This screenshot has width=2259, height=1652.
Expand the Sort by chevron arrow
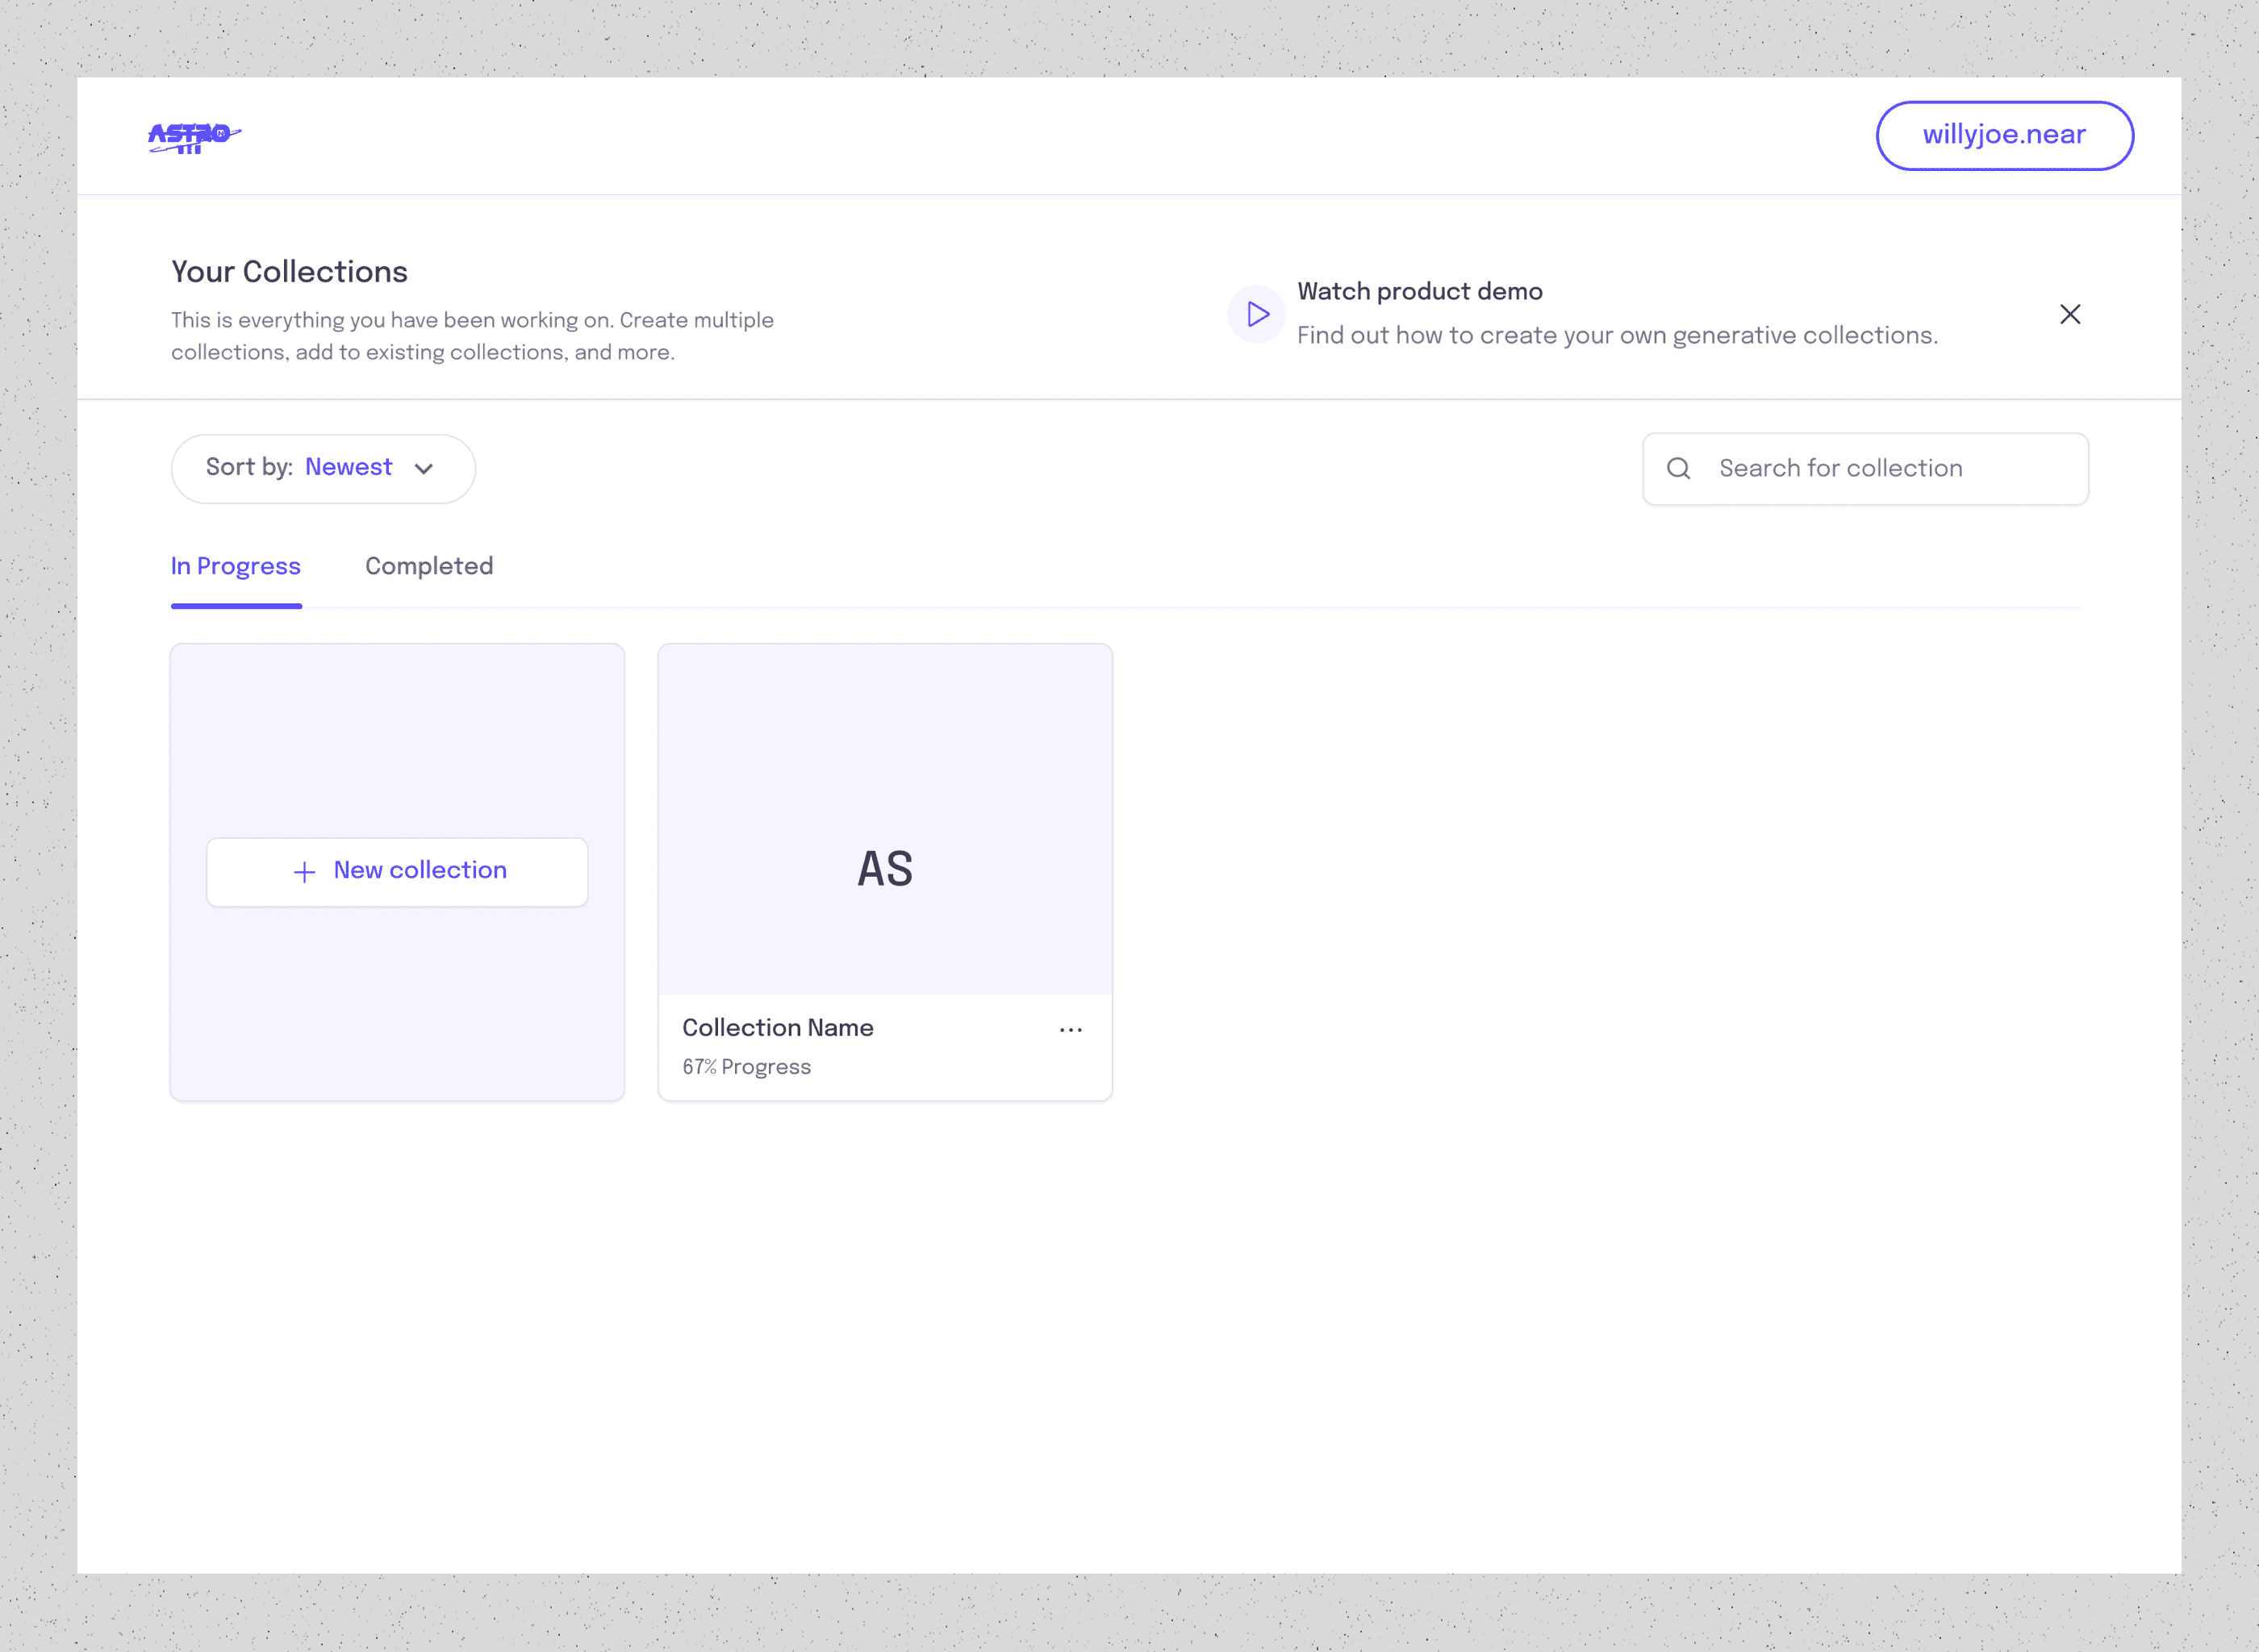pos(424,469)
